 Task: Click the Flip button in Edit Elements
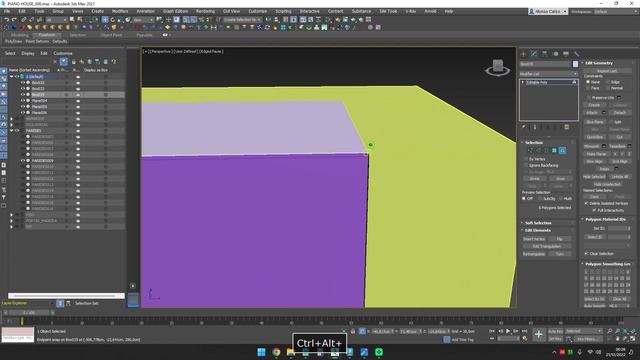560,239
